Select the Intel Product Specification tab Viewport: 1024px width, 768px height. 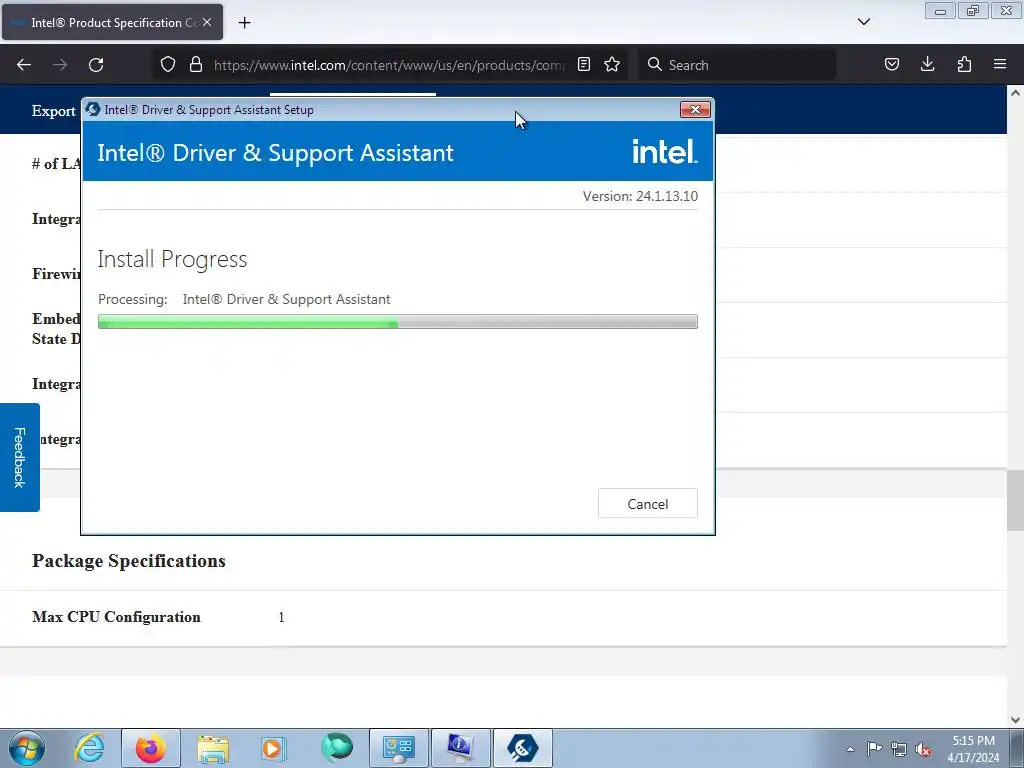coord(112,22)
